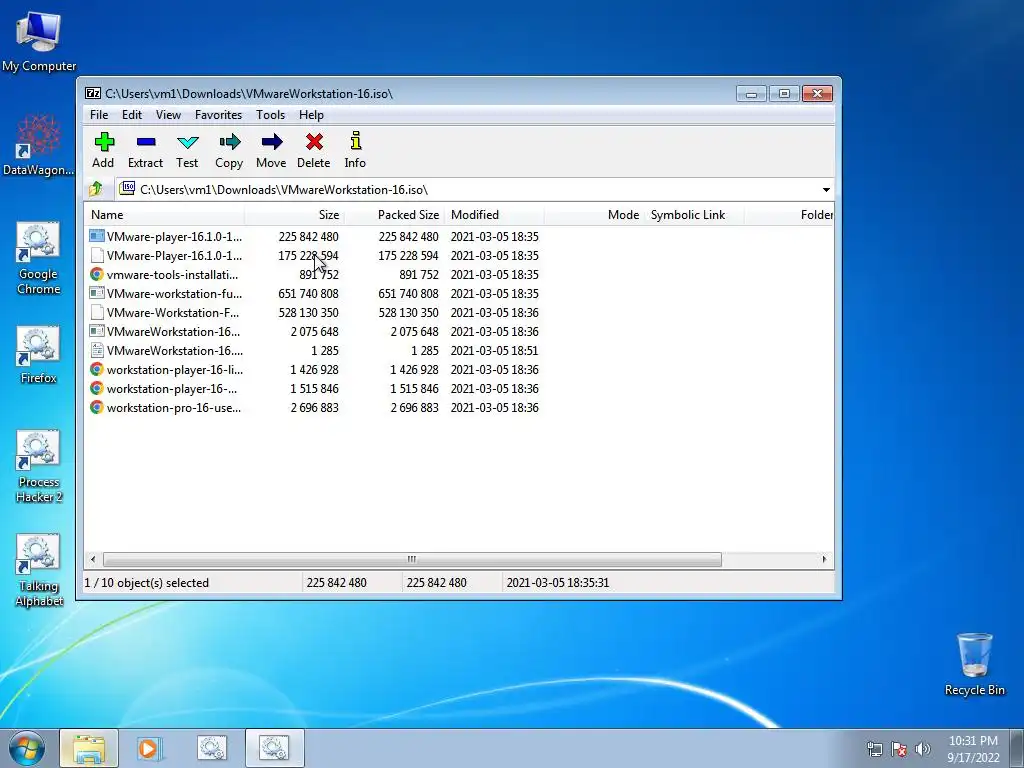Launch Google Chrome desktop shortcut
The width and height of the screenshot is (1024, 768).
39,258
